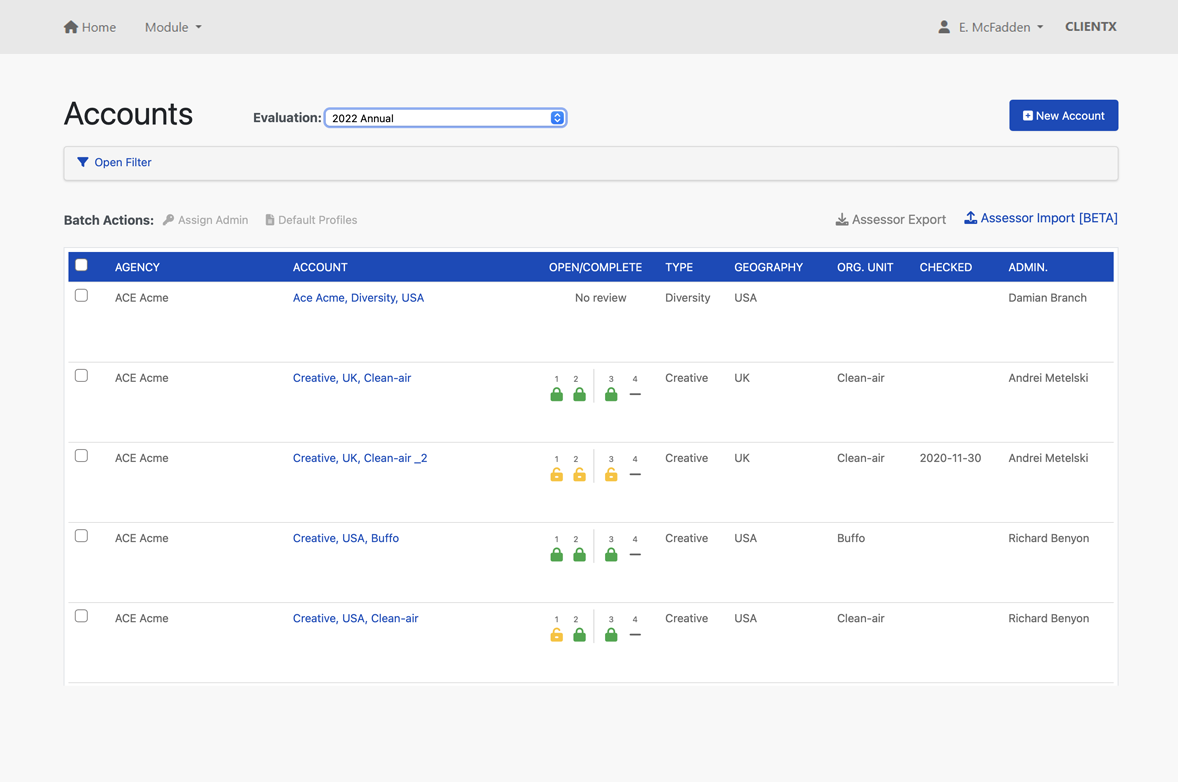
Task: Click Andrei Metelski in Creative, UK, Clean-air row
Action: tap(1048, 378)
